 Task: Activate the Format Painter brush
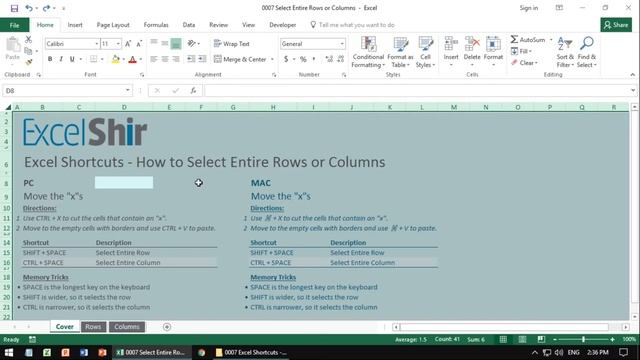tap(28, 62)
